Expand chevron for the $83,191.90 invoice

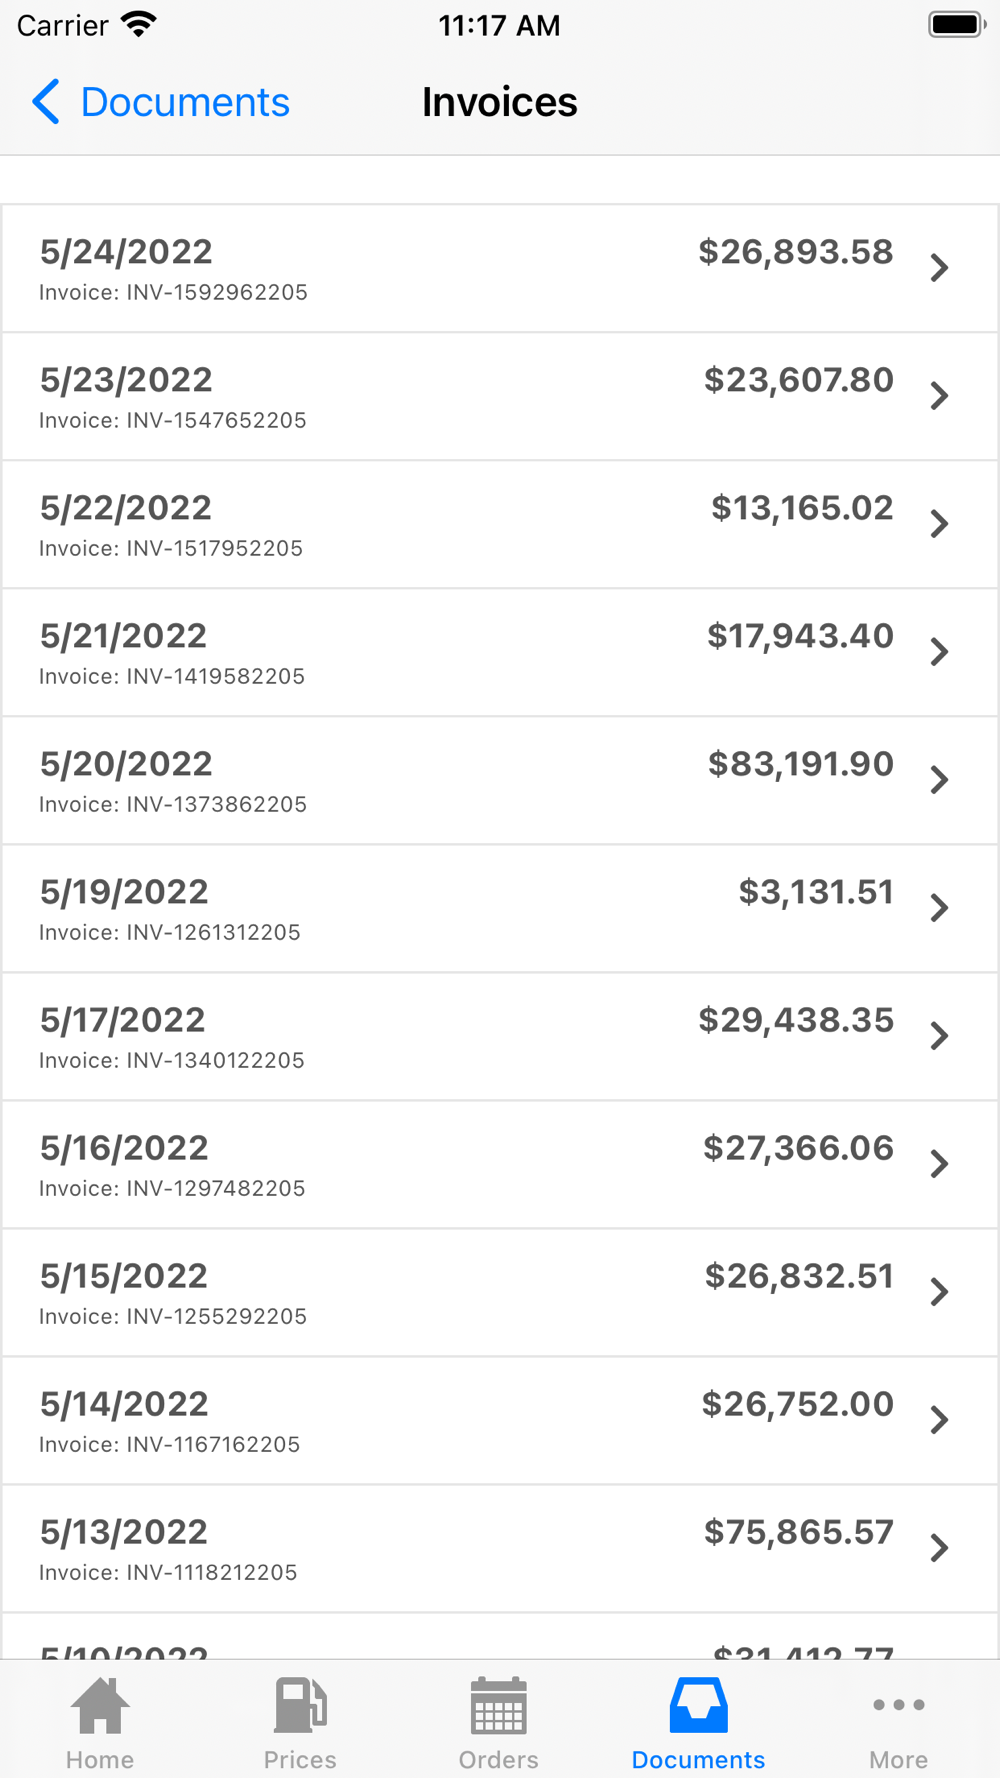[x=939, y=780]
